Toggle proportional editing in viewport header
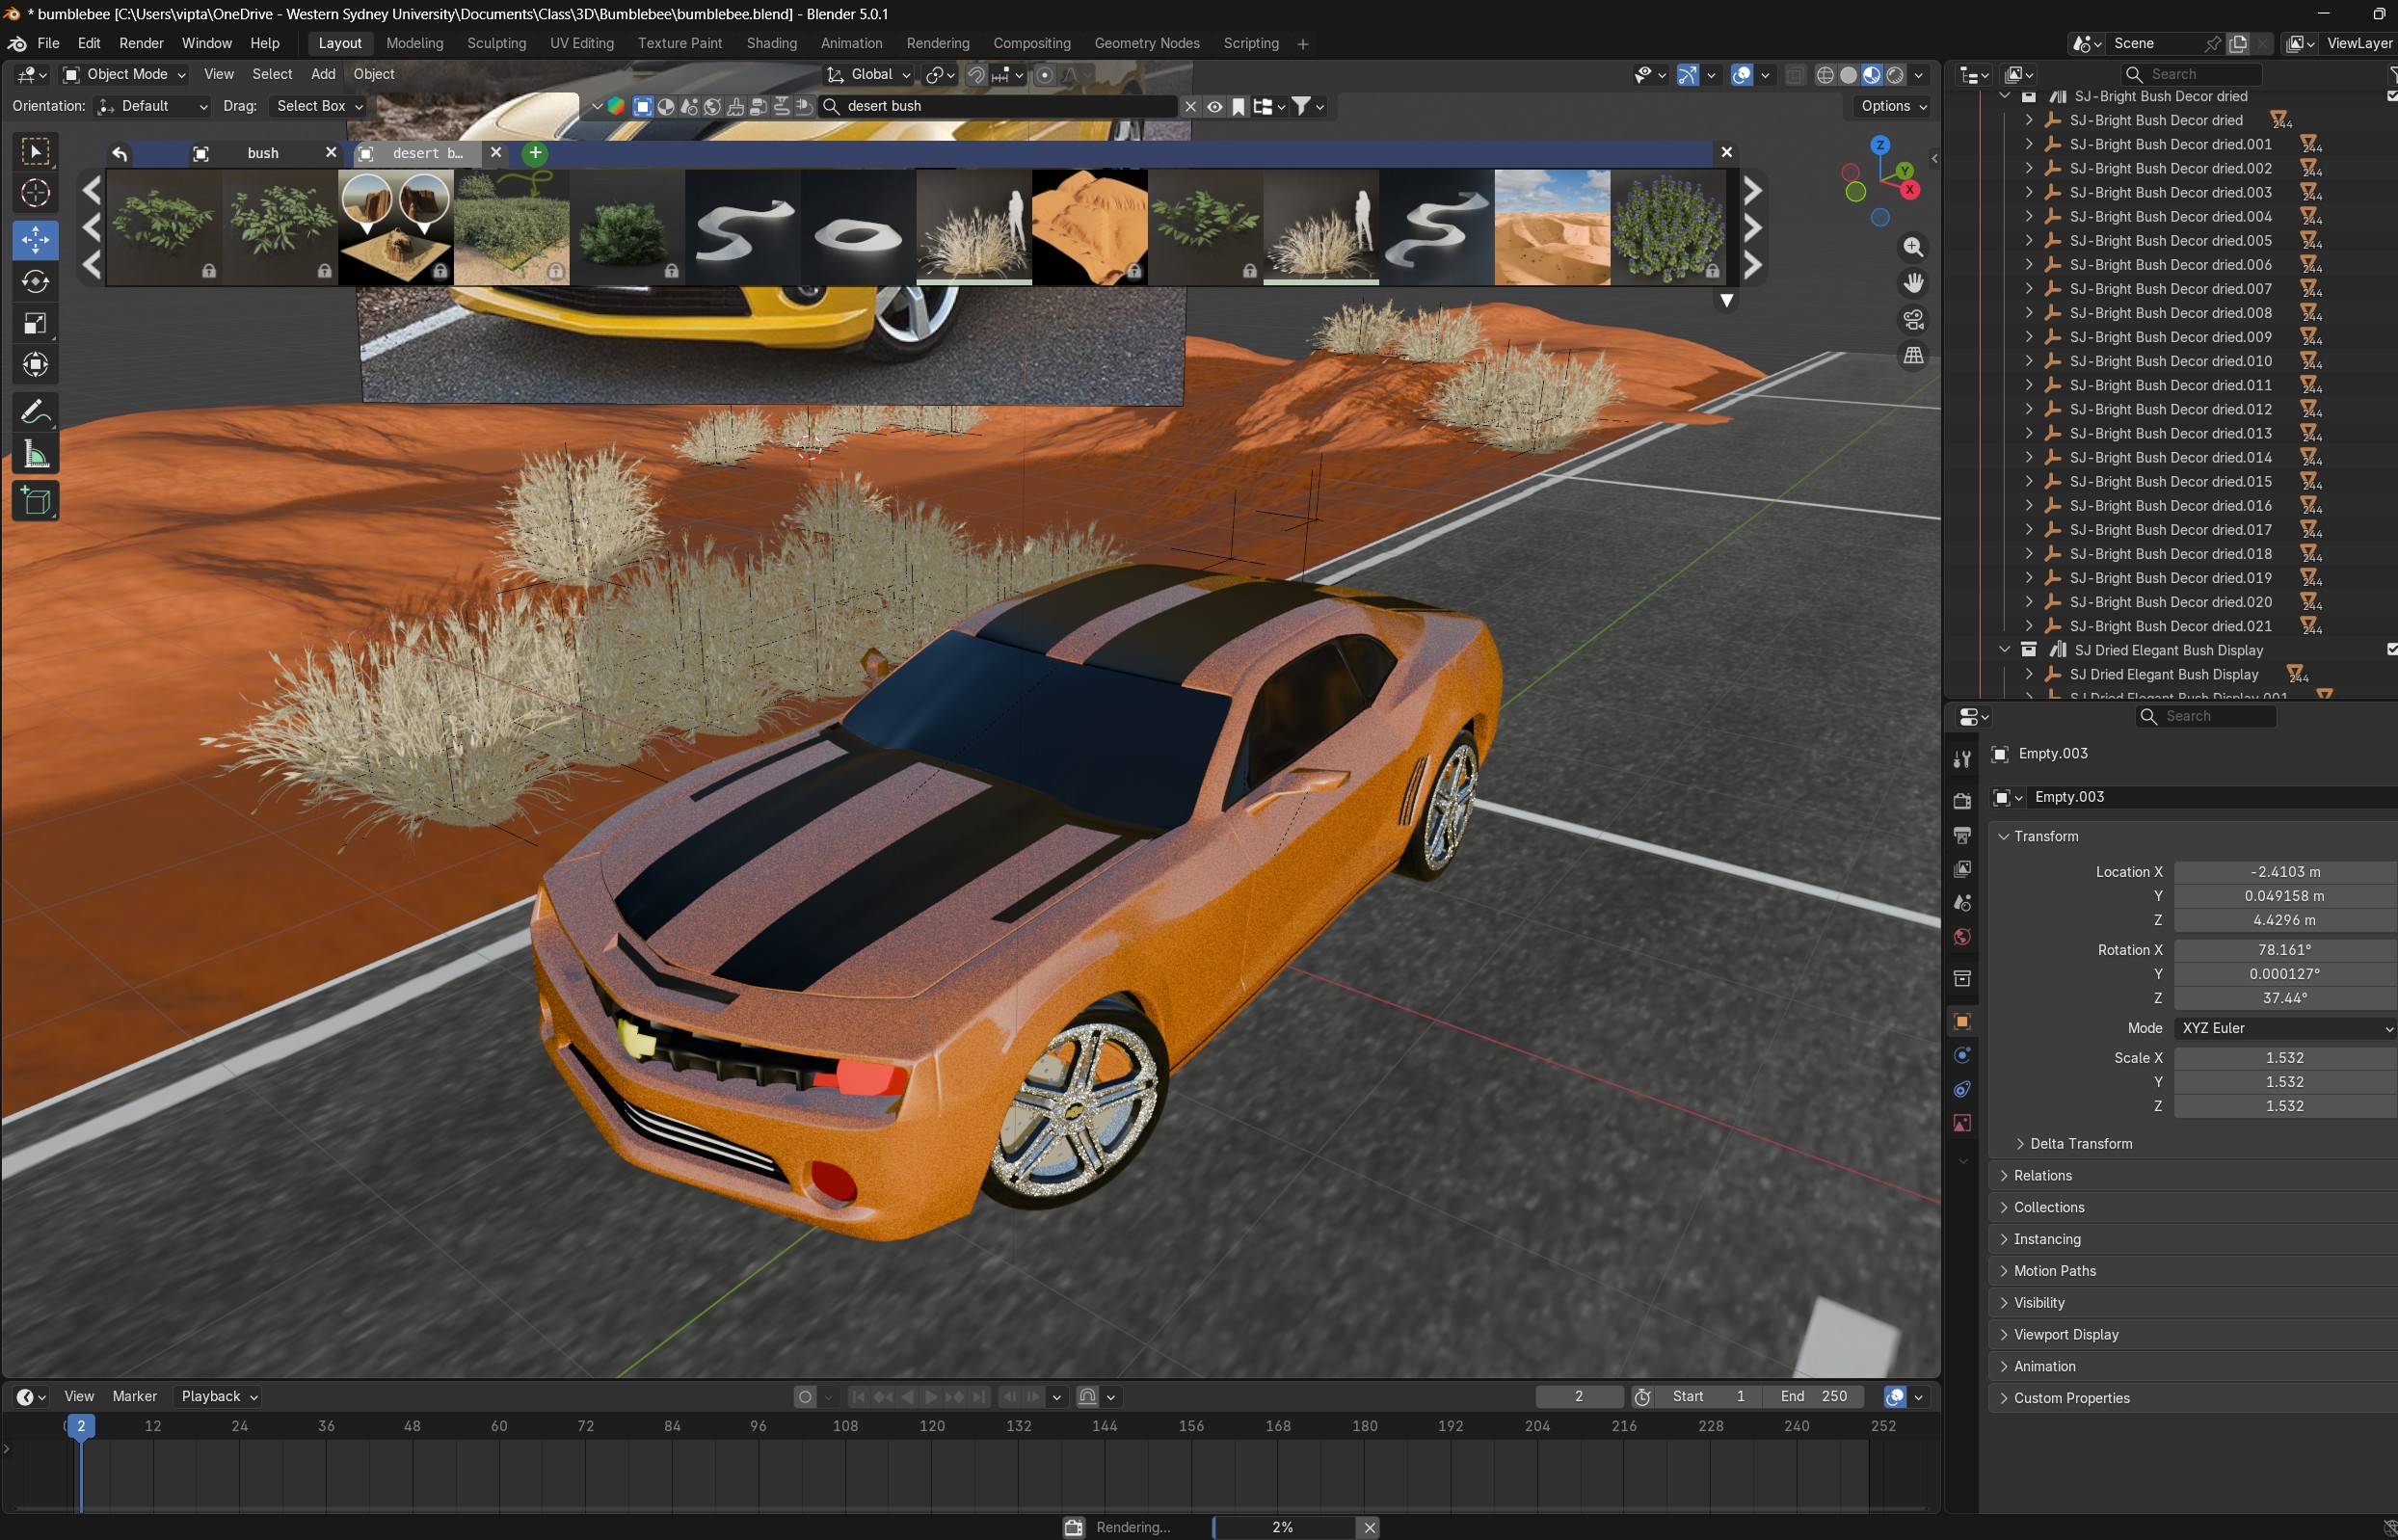The height and width of the screenshot is (1540, 2398). (1044, 75)
